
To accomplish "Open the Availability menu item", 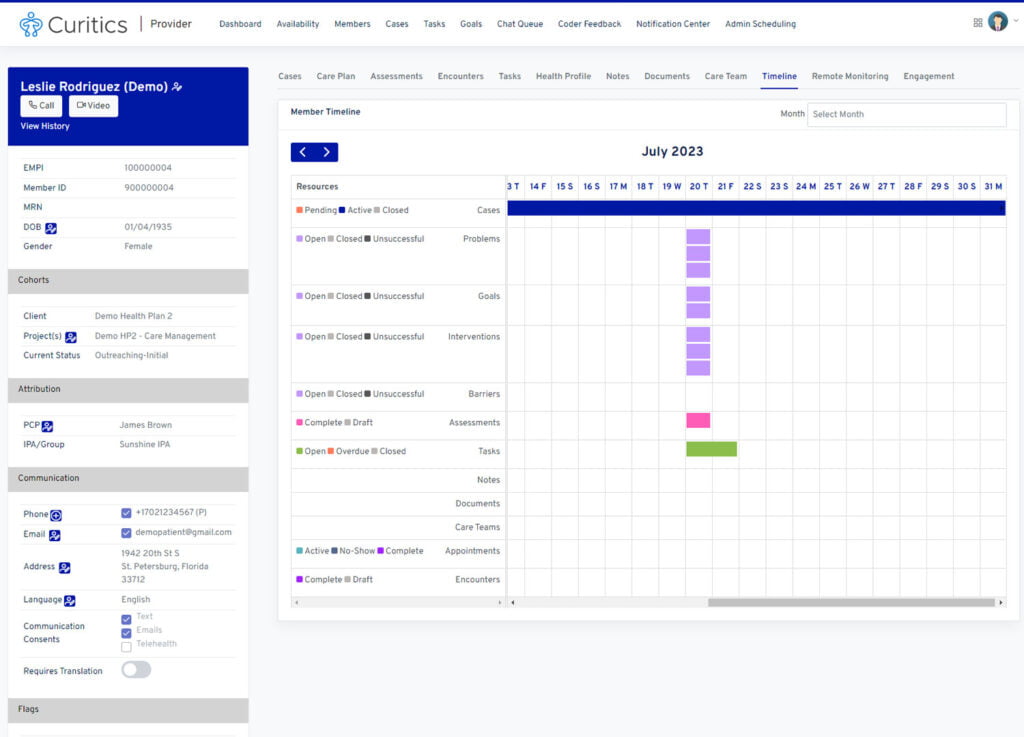I will (x=298, y=24).
